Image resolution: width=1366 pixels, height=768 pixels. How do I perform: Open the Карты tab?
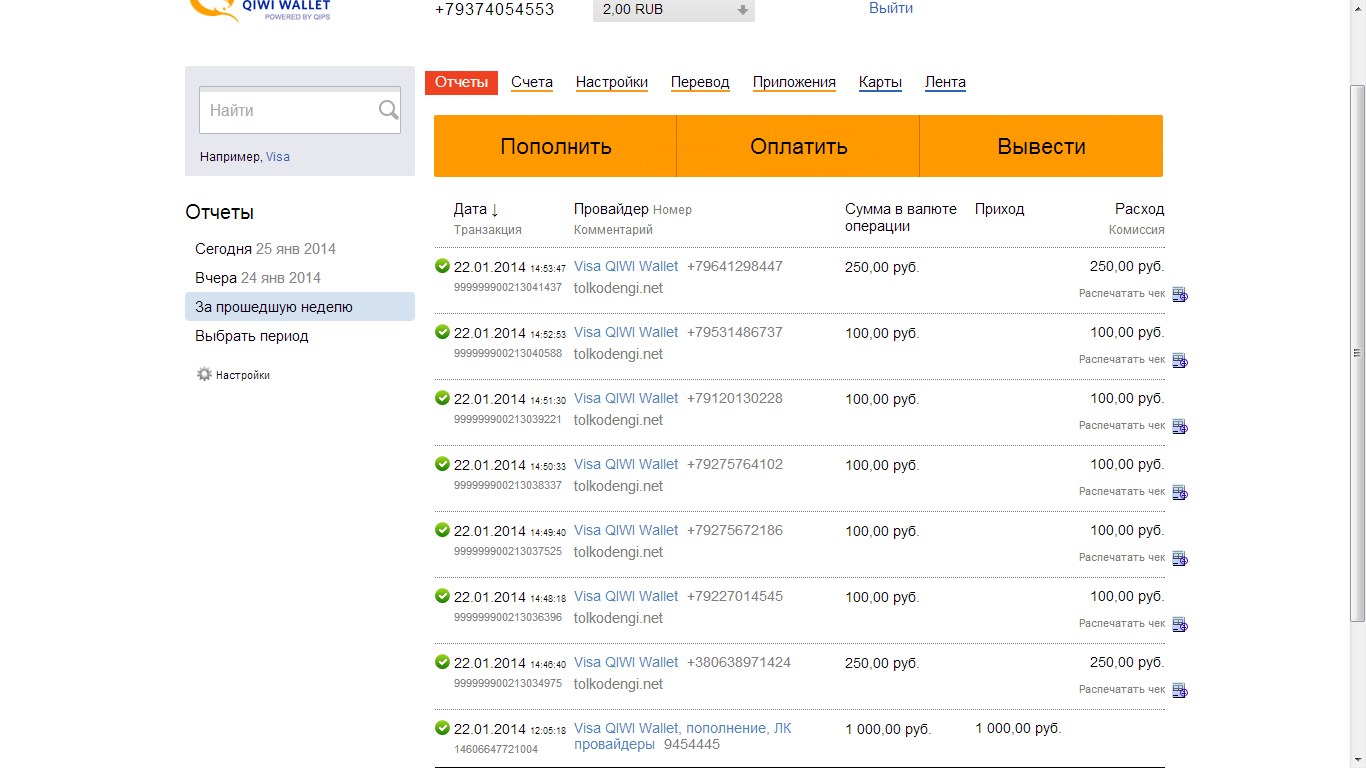(880, 82)
